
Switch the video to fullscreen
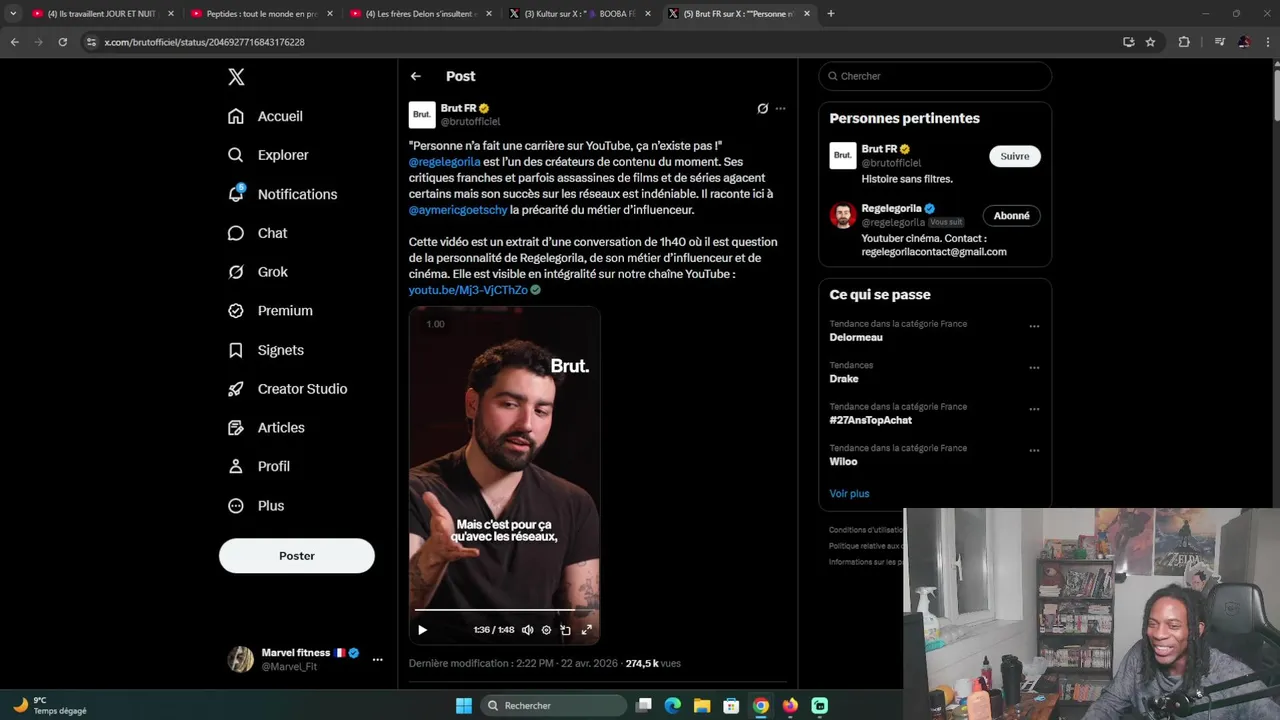click(587, 630)
